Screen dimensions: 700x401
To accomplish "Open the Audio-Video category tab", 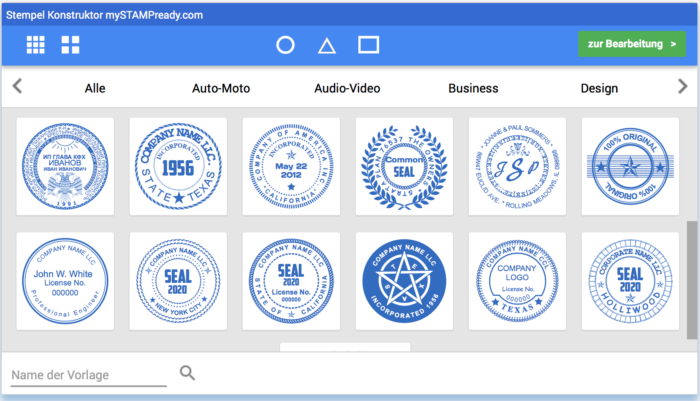I will 347,88.
